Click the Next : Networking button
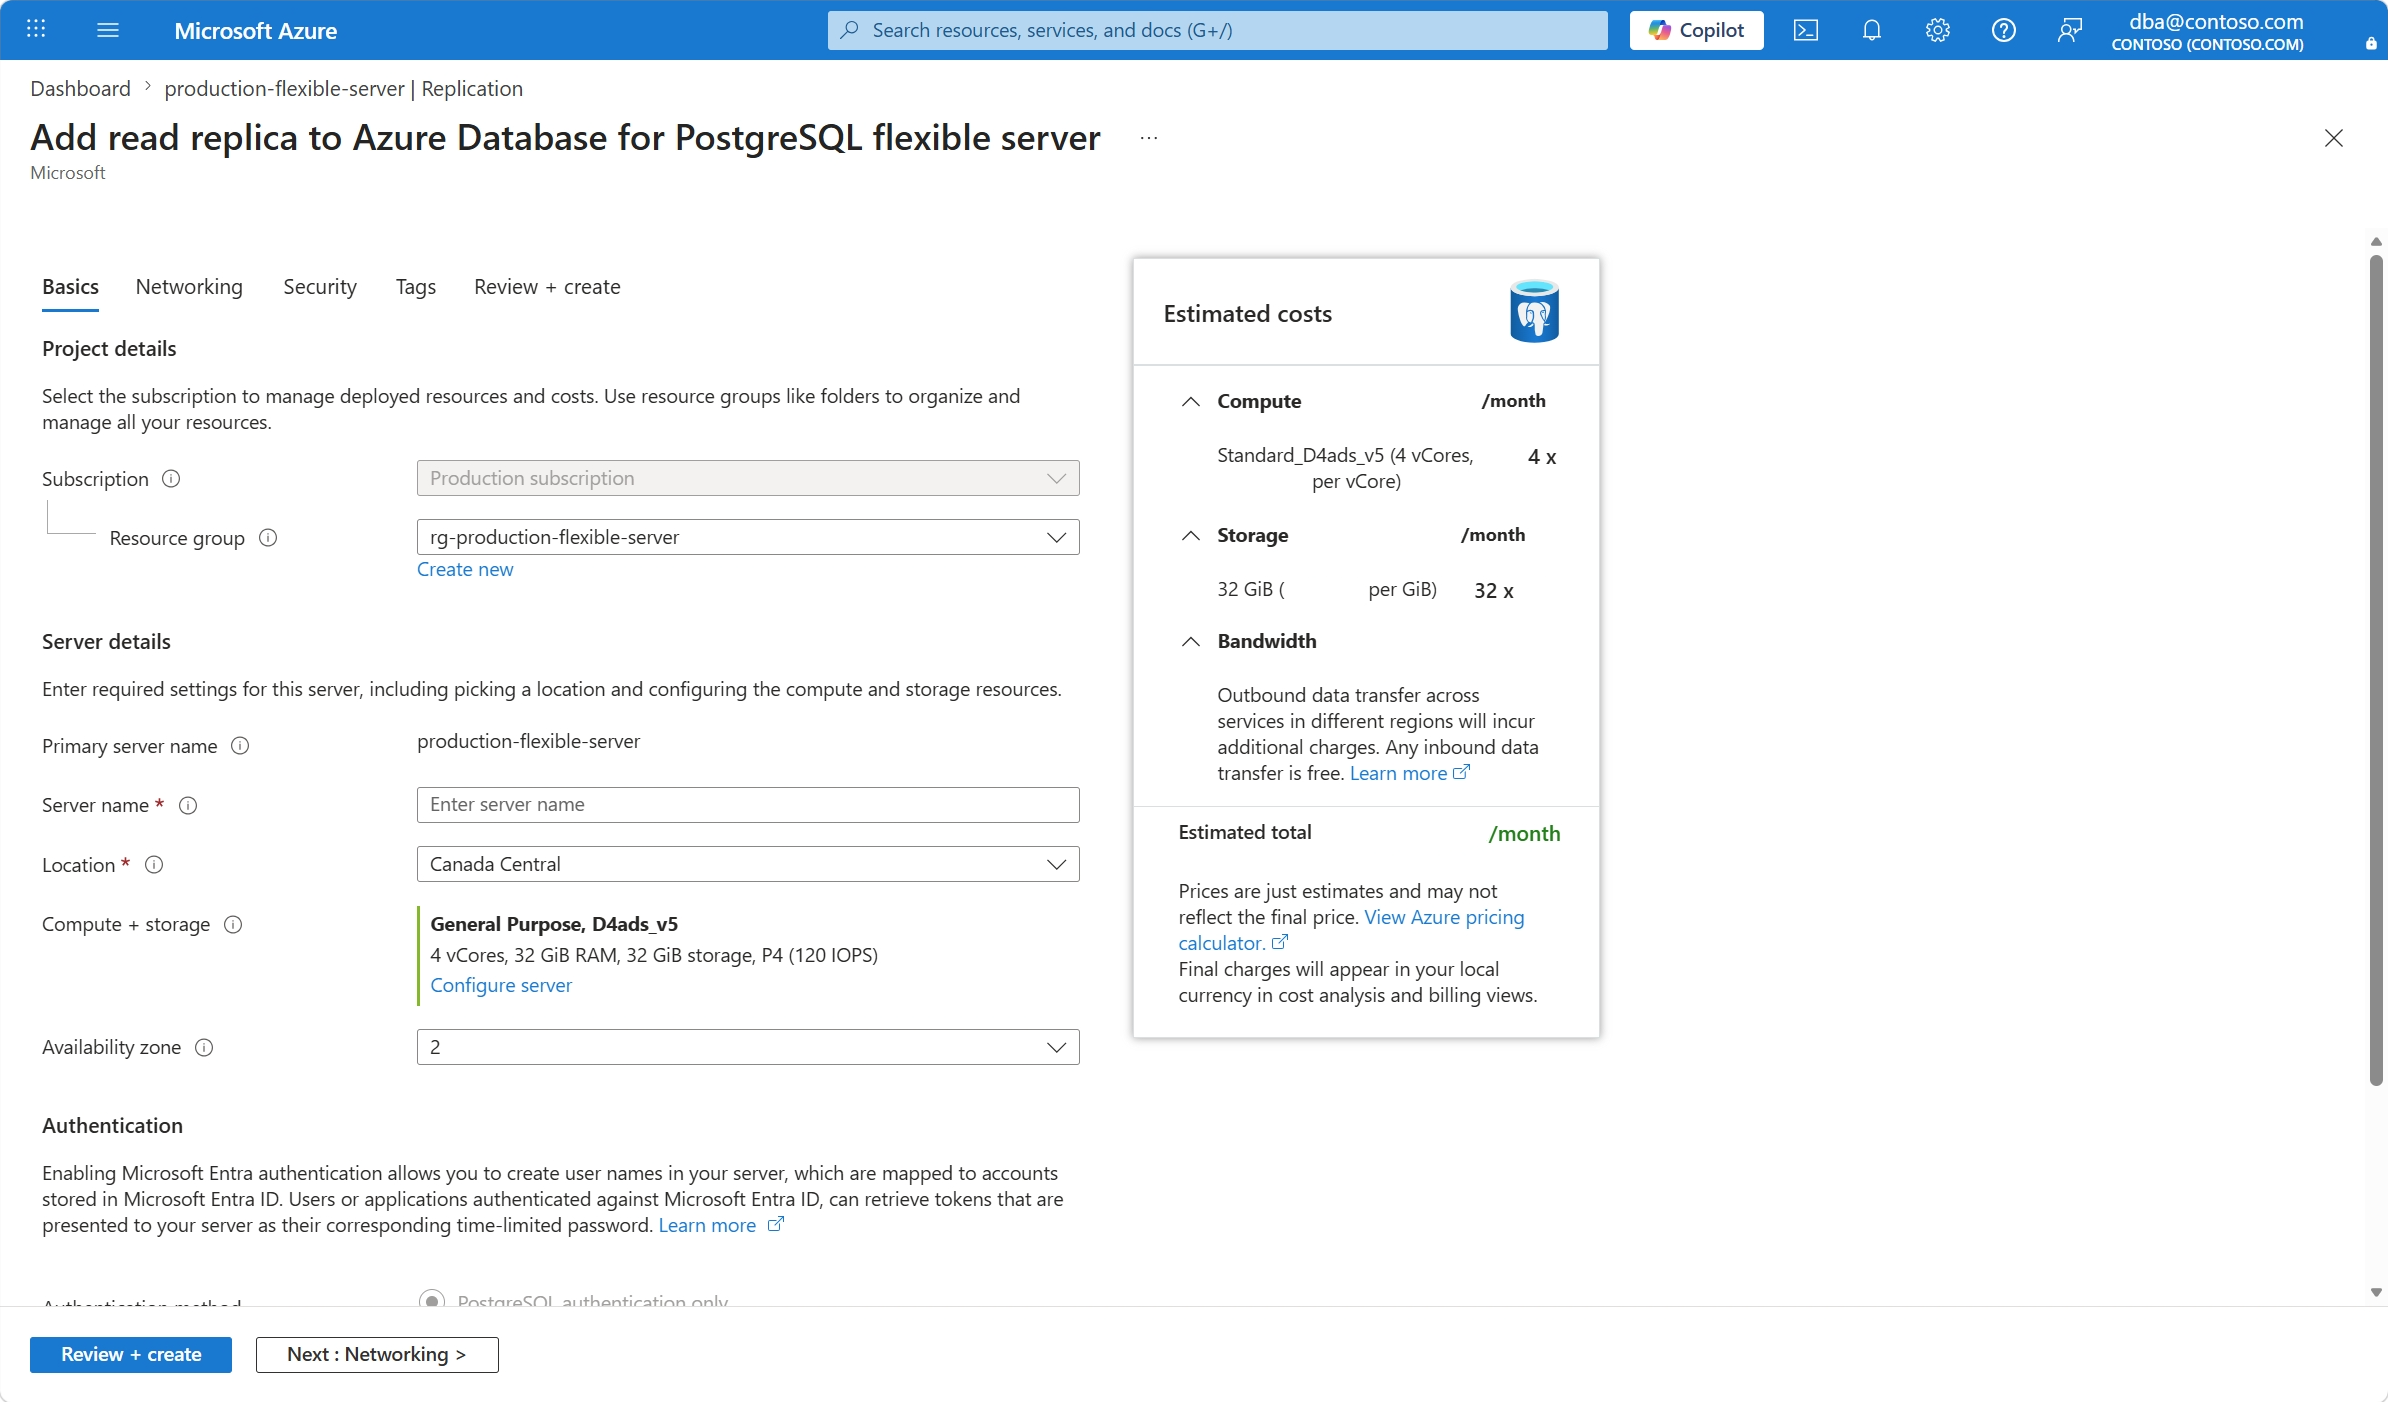2388x1402 pixels. tap(377, 1354)
